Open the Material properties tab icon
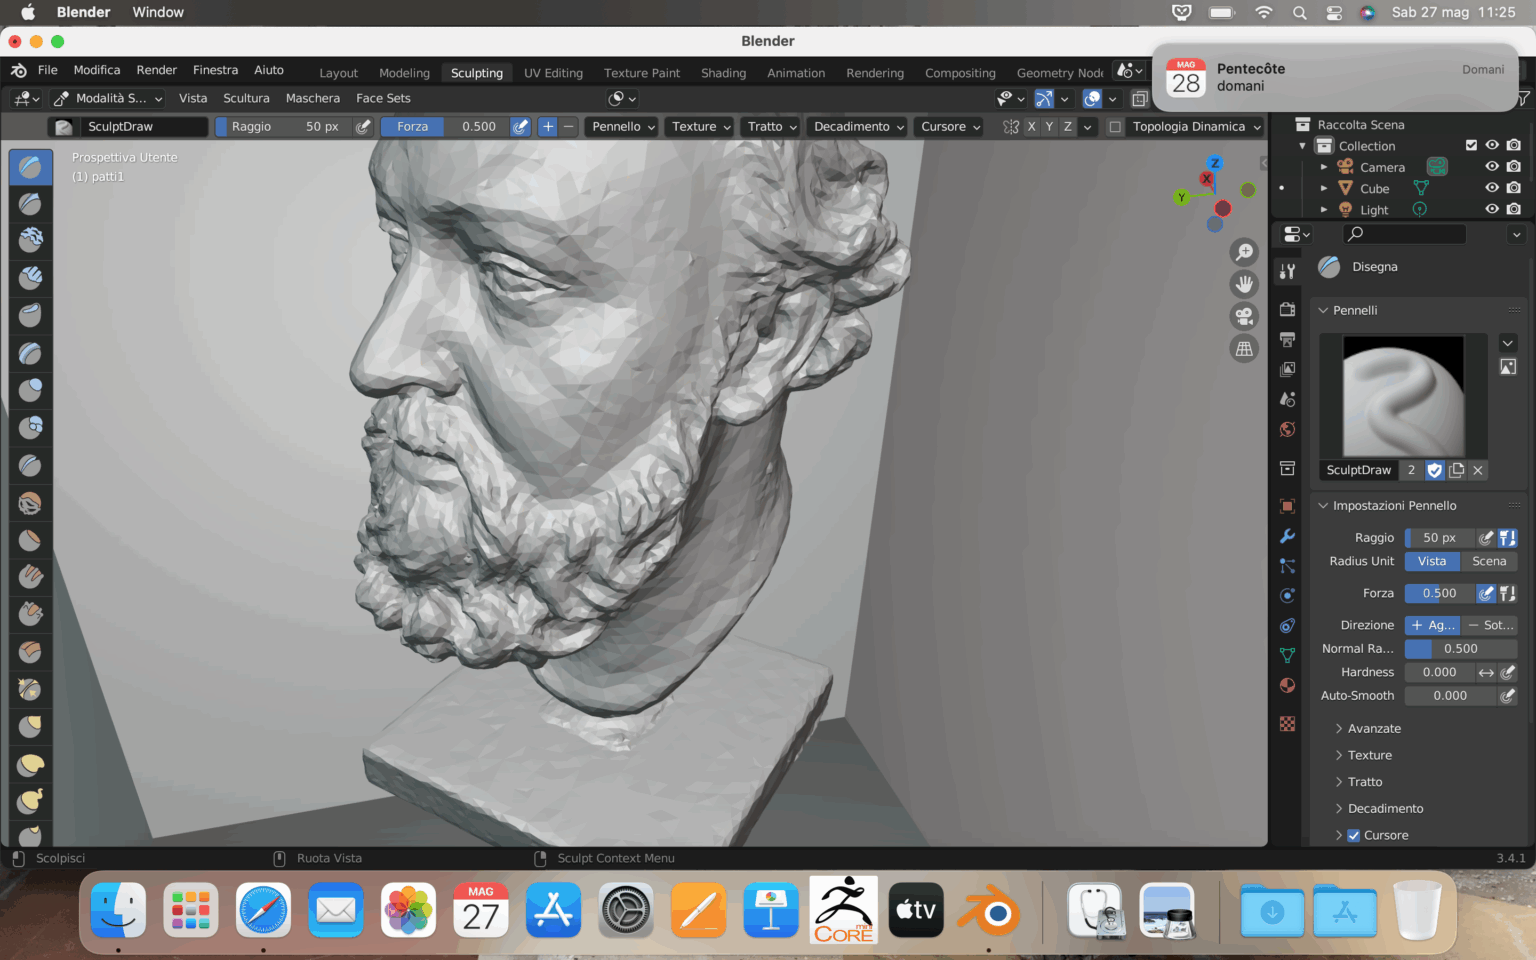Viewport: 1536px width, 960px height. pyautogui.click(x=1287, y=686)
